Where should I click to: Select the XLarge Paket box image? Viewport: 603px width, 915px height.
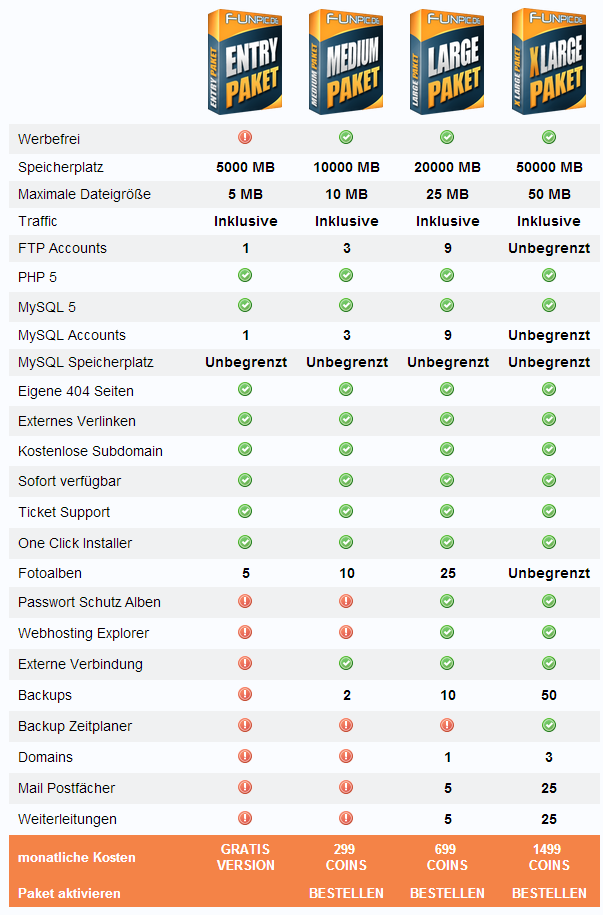[548, 62]
